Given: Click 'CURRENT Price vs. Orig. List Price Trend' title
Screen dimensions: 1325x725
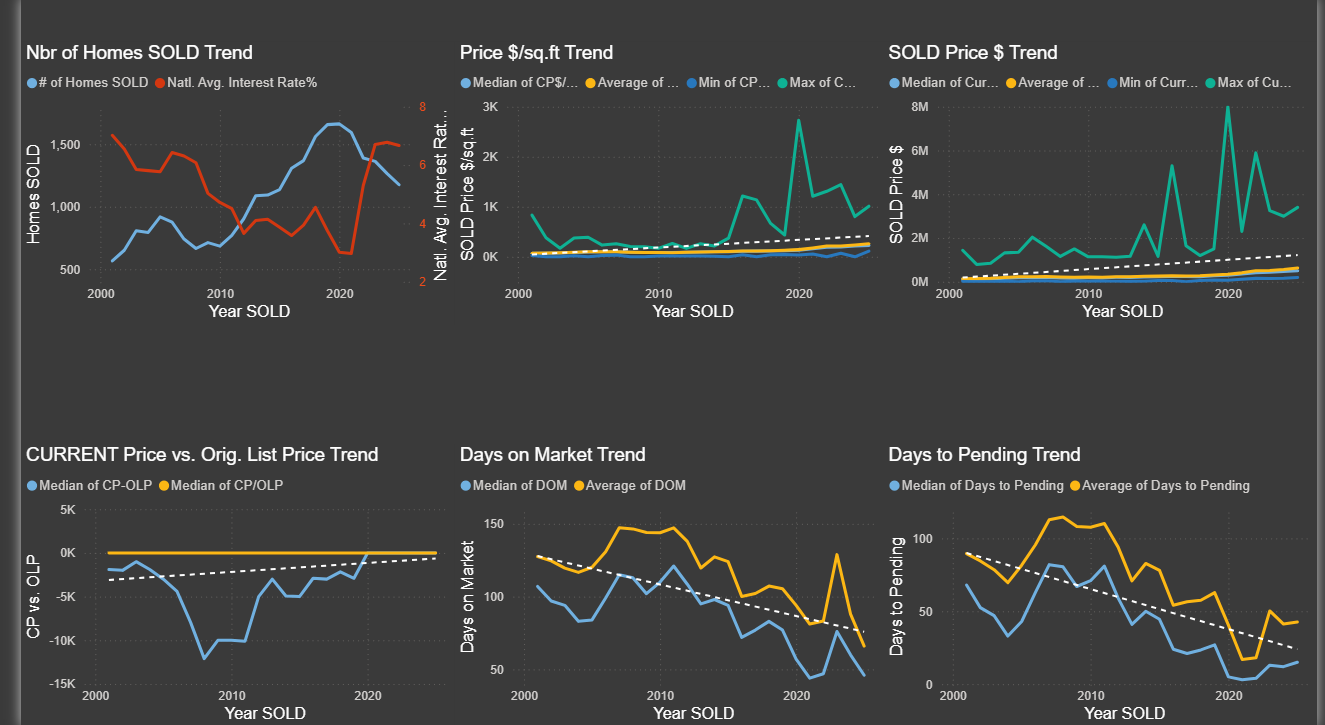Looking at the screenshot, I should pos(202,454).
